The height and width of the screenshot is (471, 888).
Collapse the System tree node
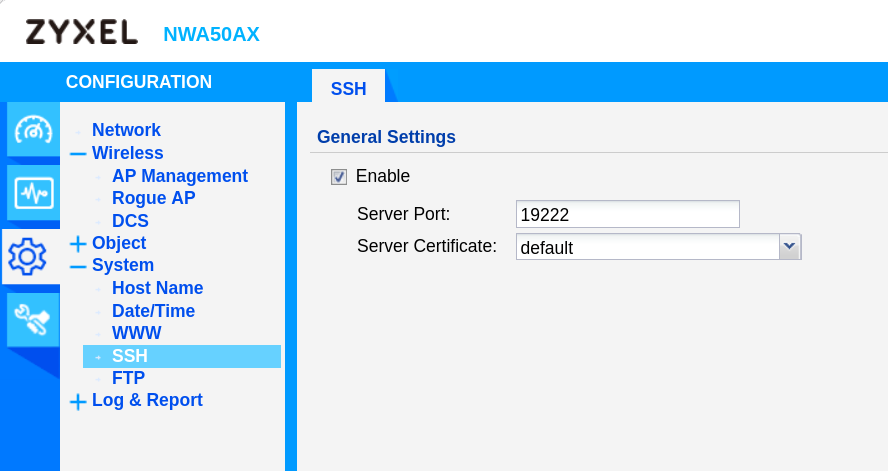point(78,266)
